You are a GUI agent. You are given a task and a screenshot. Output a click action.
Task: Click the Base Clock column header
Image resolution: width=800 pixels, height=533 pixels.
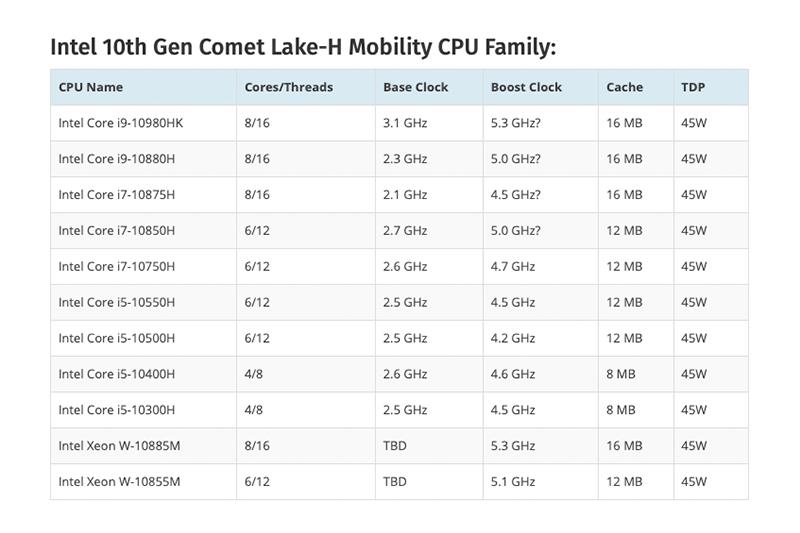(x=415, y=87)
